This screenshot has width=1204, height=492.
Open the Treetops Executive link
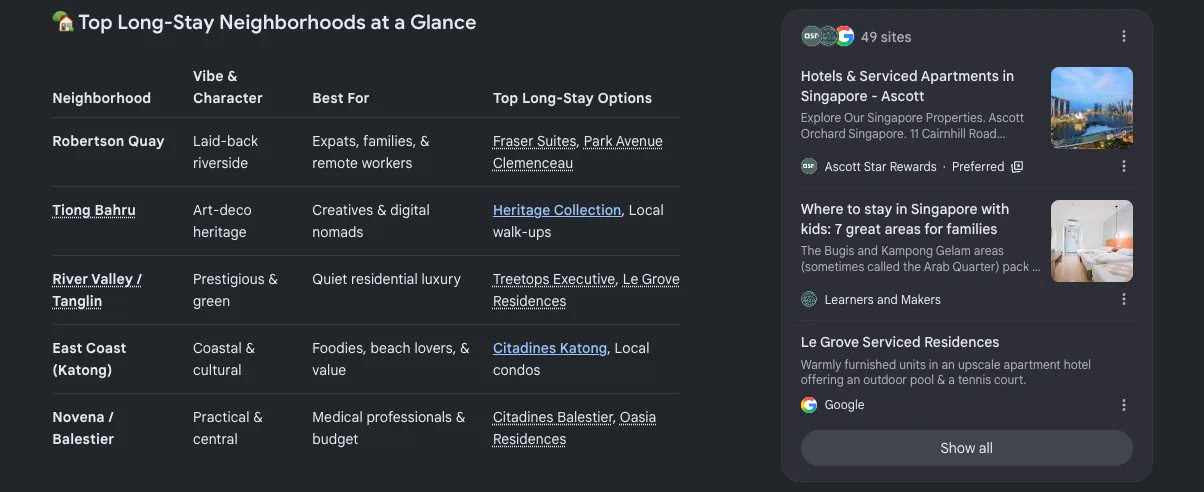554,279
